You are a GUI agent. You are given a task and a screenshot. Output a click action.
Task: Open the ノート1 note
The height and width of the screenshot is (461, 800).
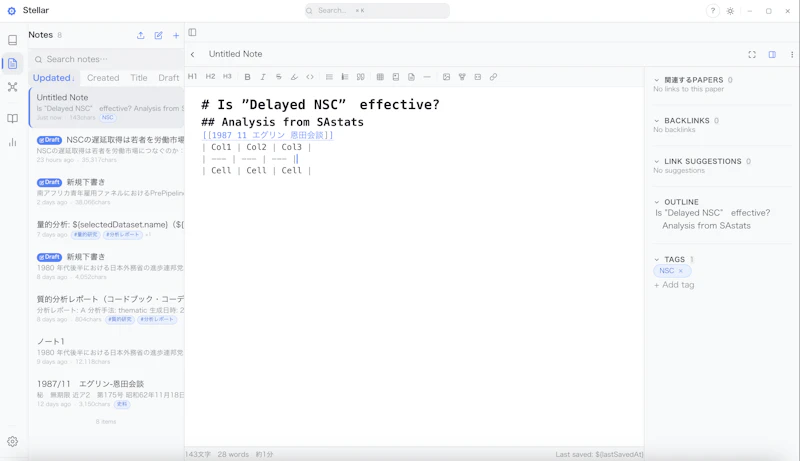click(x=107, y=351)
